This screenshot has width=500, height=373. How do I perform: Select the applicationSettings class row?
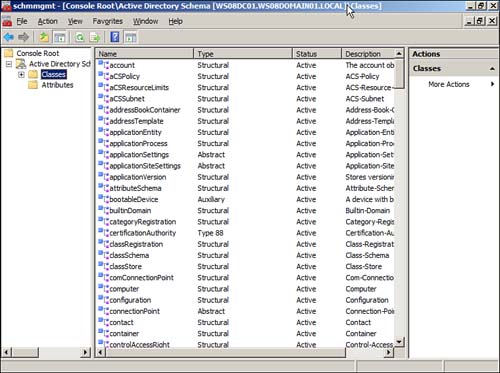(246, 154)
